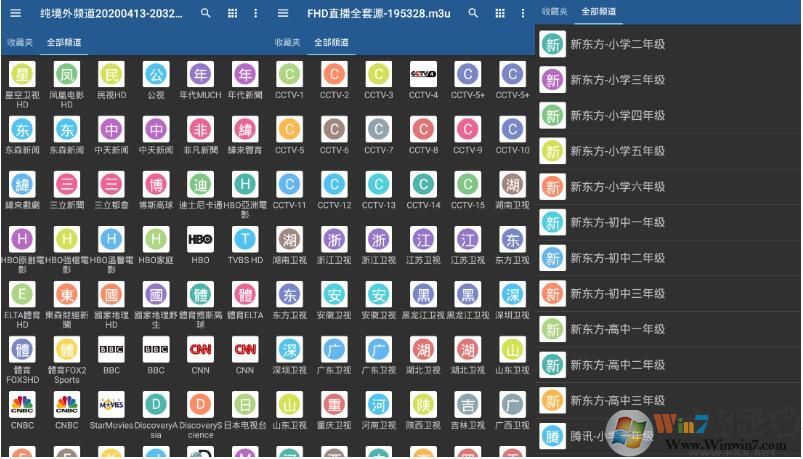This screenshot has width=803, height=459.
Task: Select 新东方-高中二年级 list entry
Action: pos(669,365)
